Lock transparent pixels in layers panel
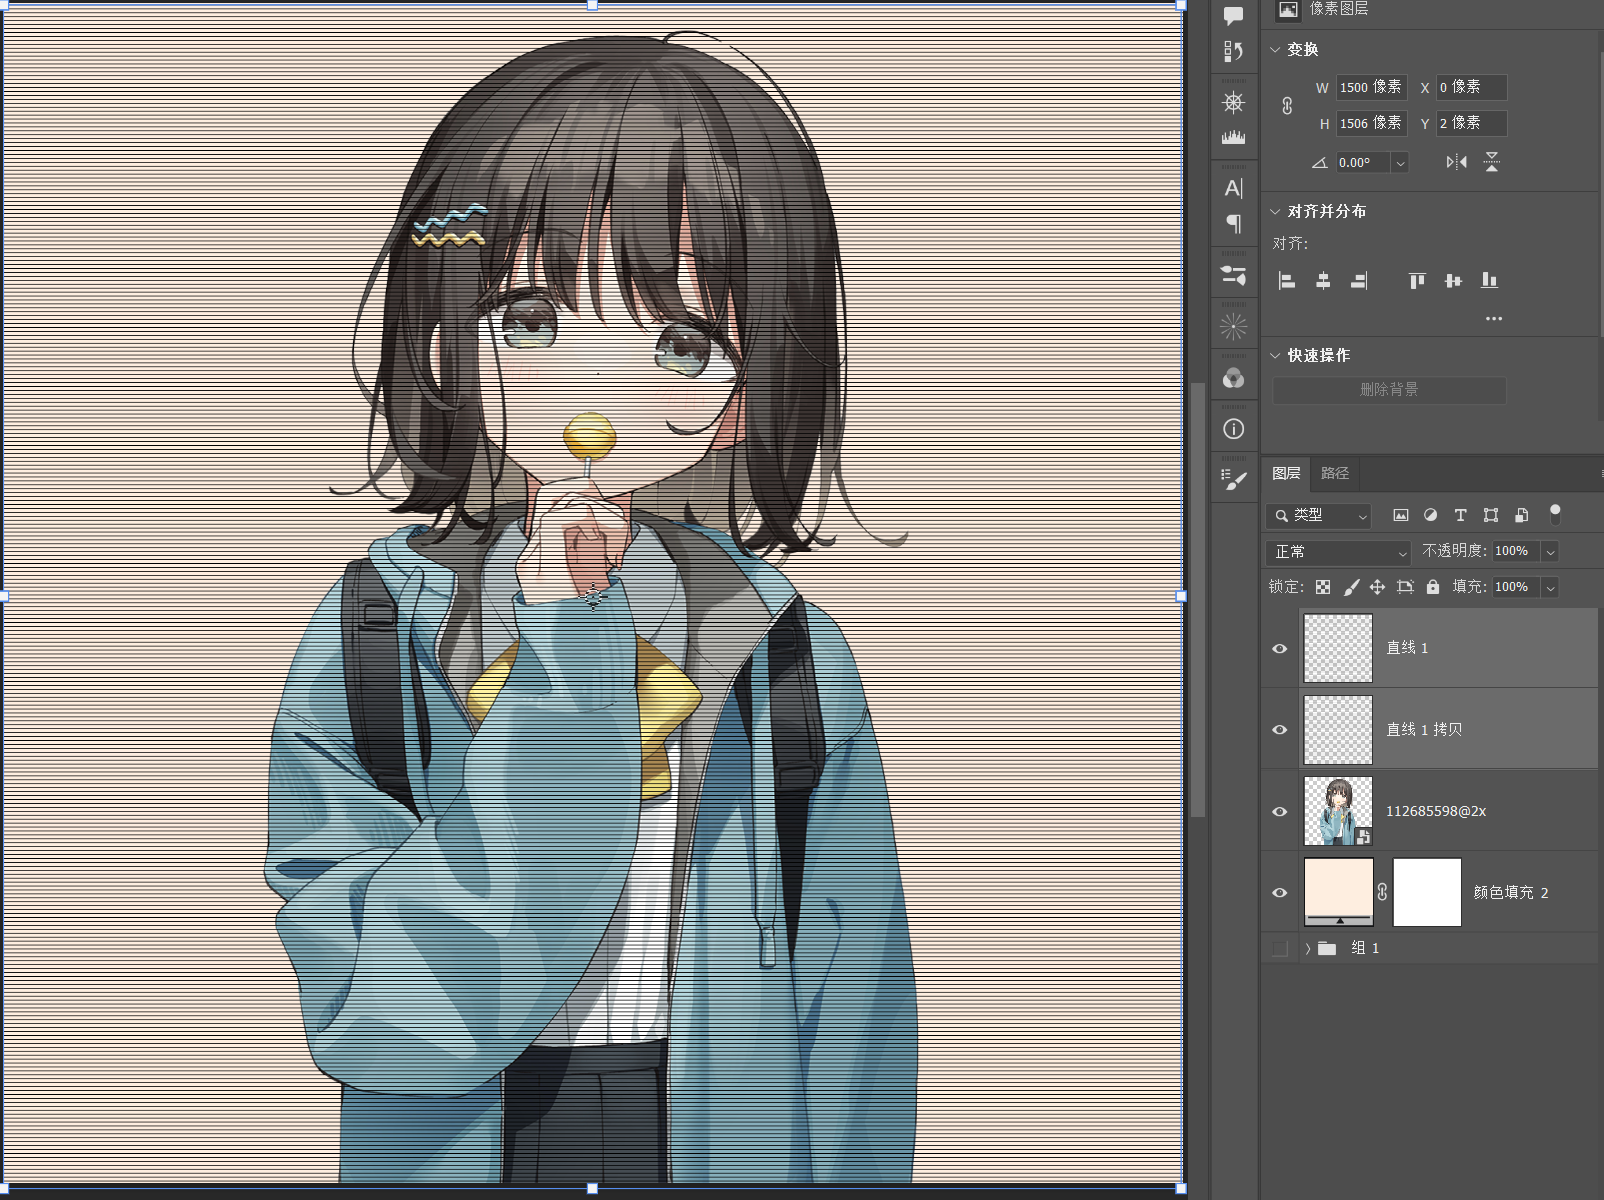 tap(1323, 587)
